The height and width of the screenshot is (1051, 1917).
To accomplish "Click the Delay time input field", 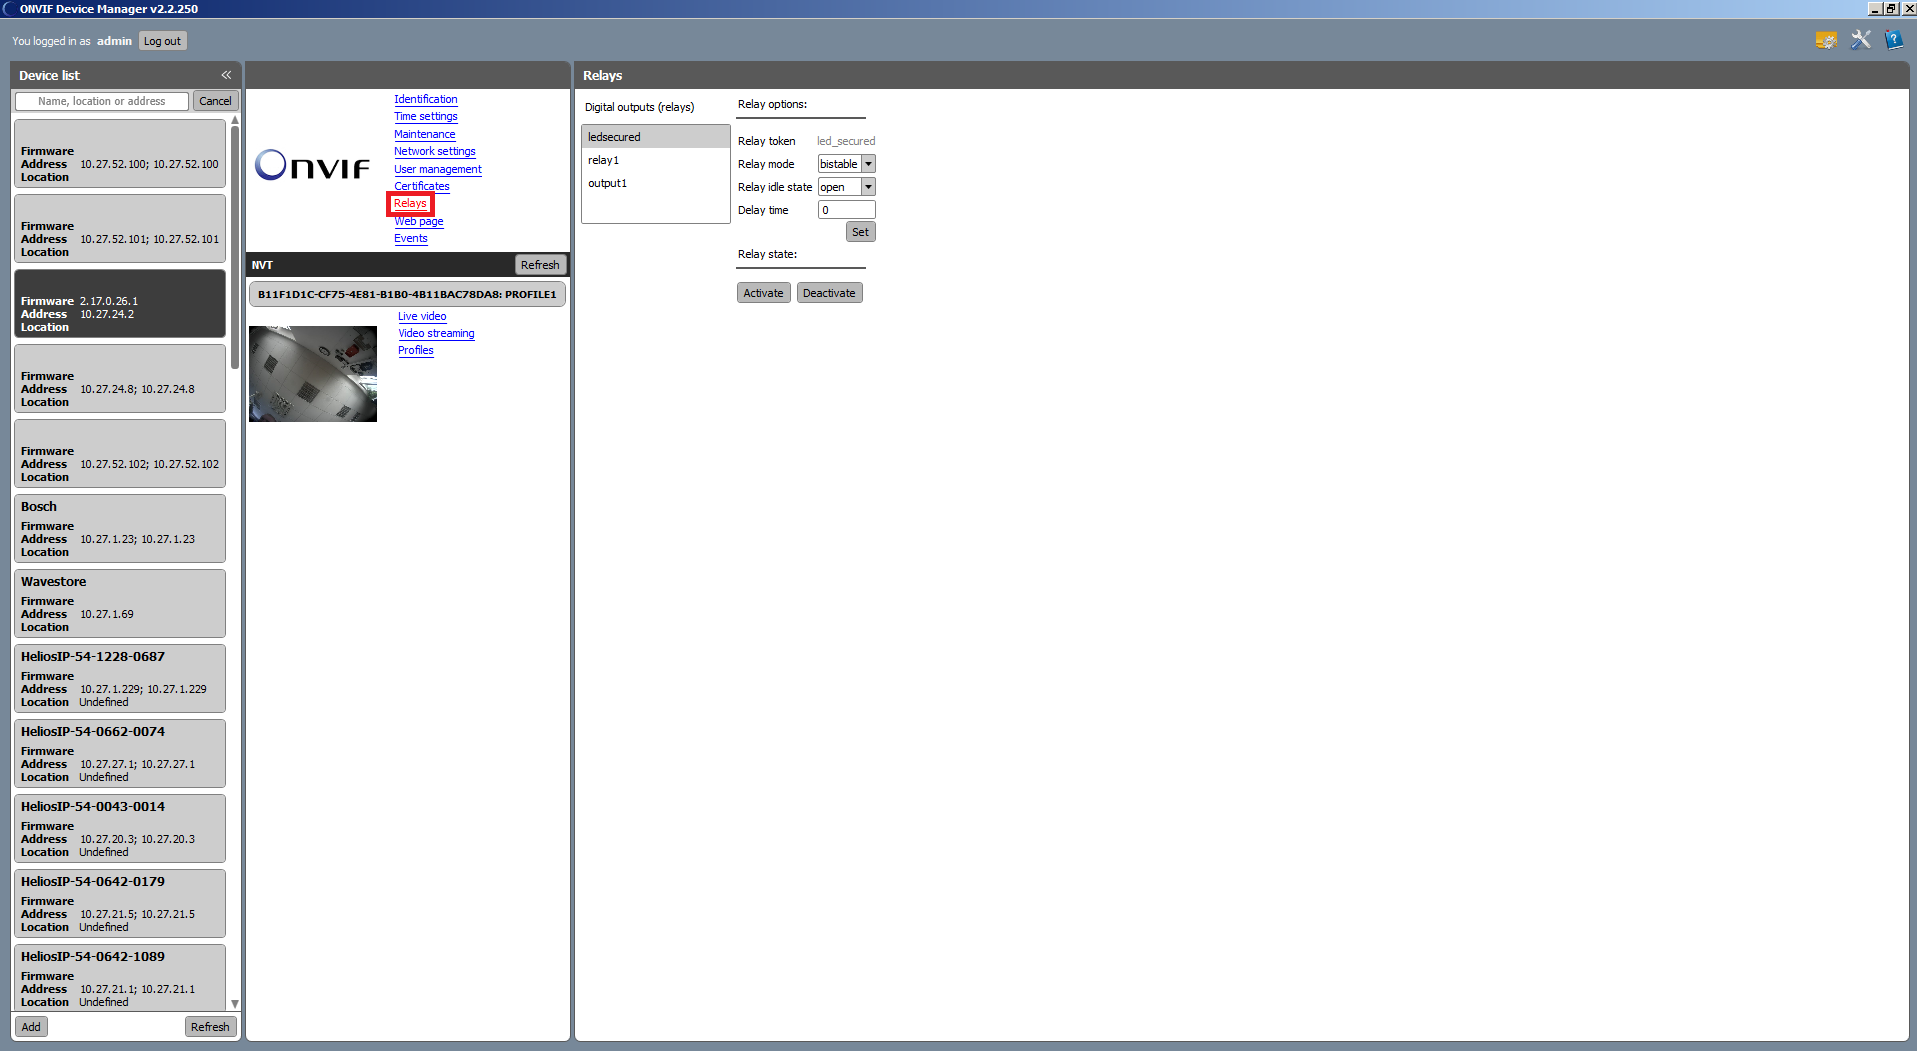I will 846,210.
